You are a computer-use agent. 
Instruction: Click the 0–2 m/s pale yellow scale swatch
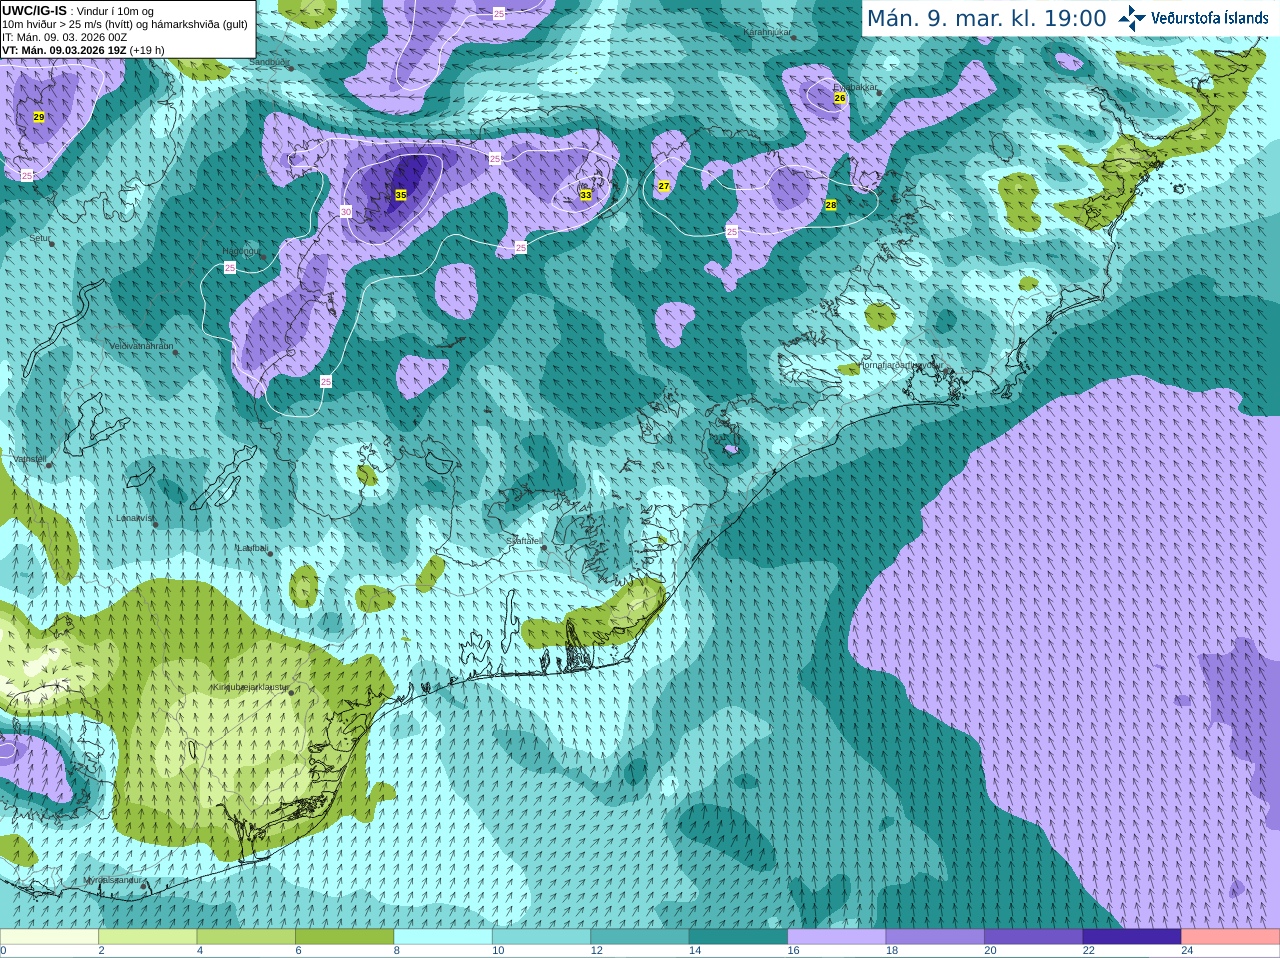49,937
